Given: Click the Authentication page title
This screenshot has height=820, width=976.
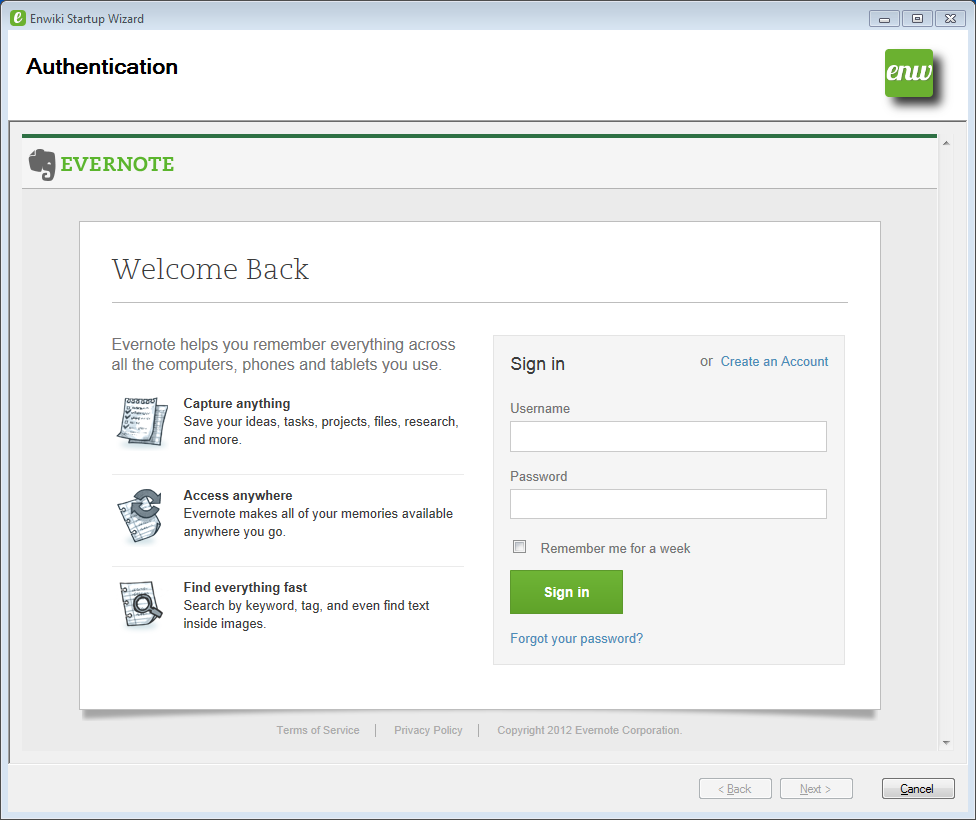Looking at the screenshot, I should (102, 67).
